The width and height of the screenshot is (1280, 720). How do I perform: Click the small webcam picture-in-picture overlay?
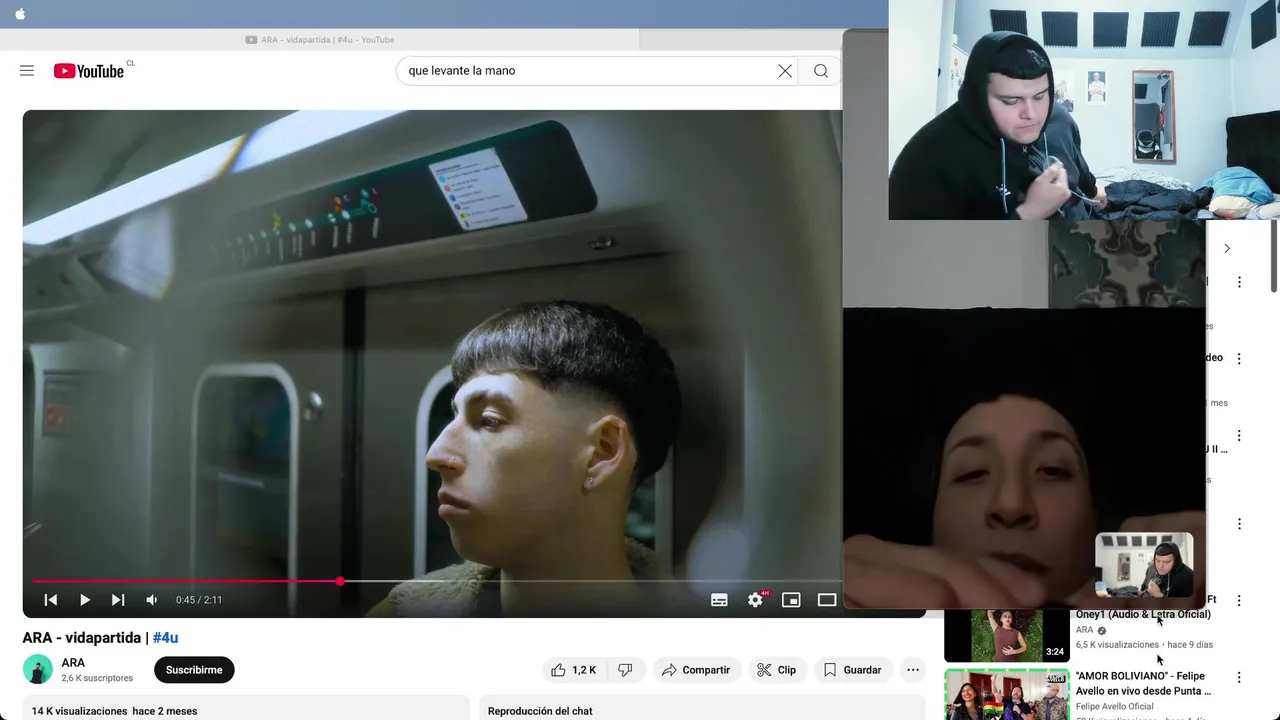(1144, 565)
